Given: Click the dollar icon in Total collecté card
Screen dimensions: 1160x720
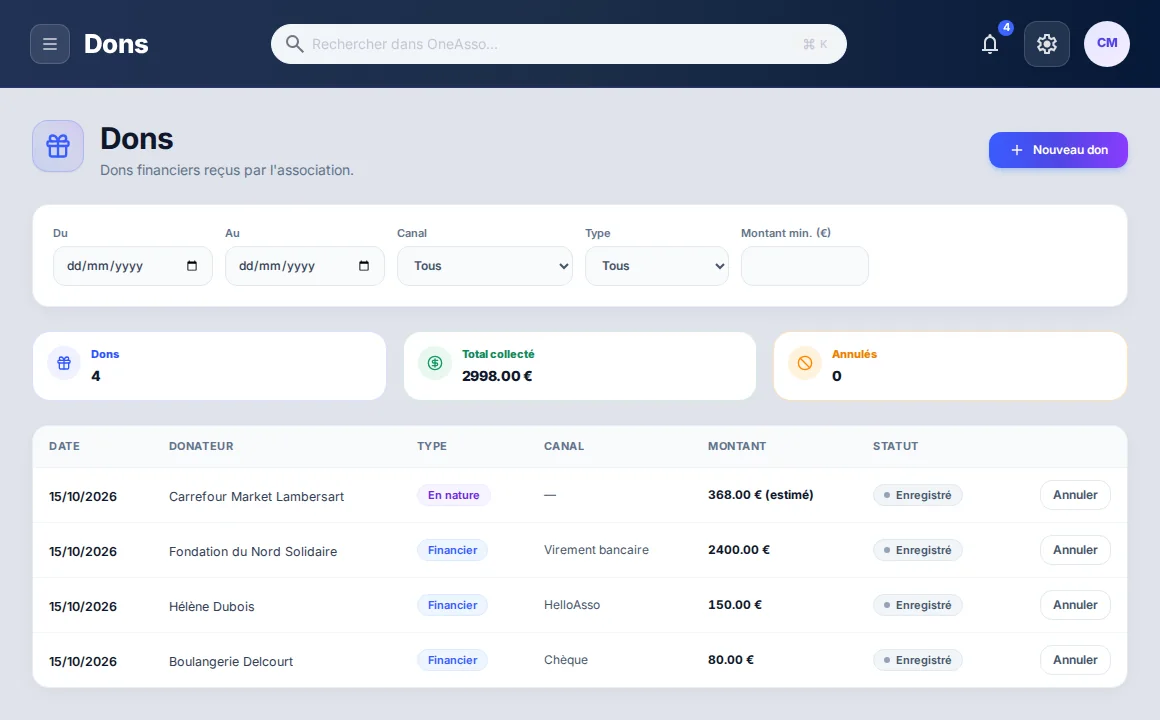Looking at the screenshot, I should tap(435, 363).
